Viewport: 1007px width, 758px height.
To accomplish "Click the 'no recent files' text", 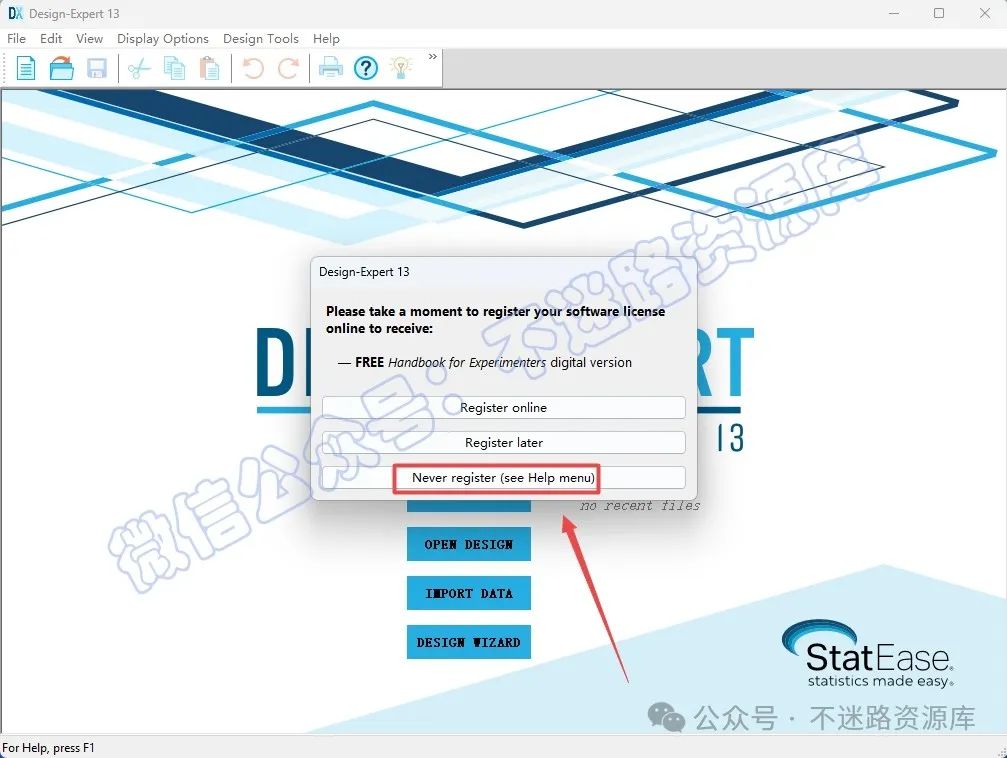I will point(640,506).
